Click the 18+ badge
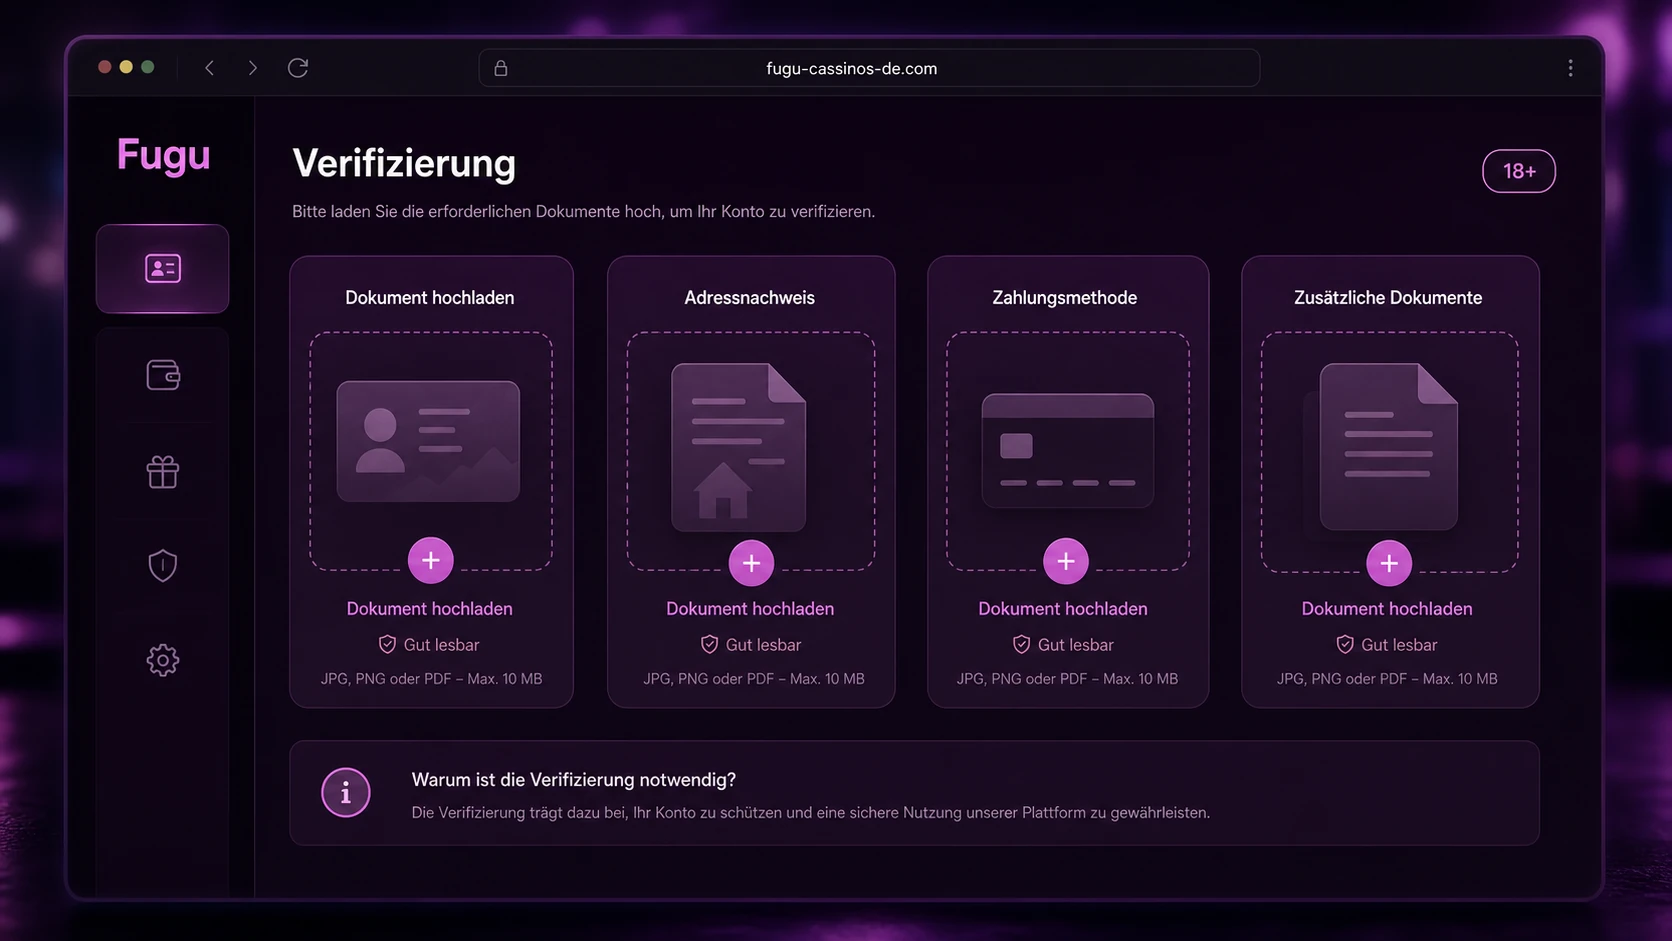The image size is (1672, 941). (x=1518, y=171)
